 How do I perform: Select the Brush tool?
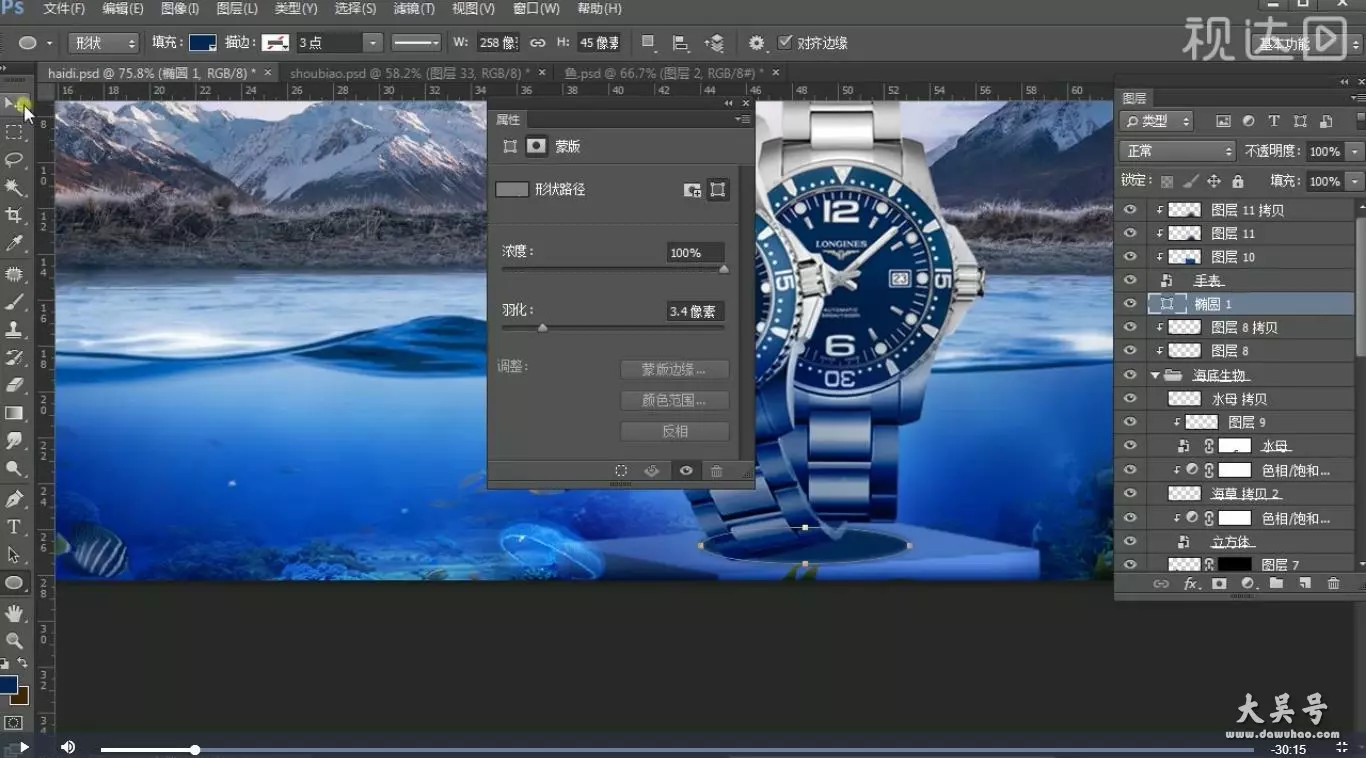[14, 302]
